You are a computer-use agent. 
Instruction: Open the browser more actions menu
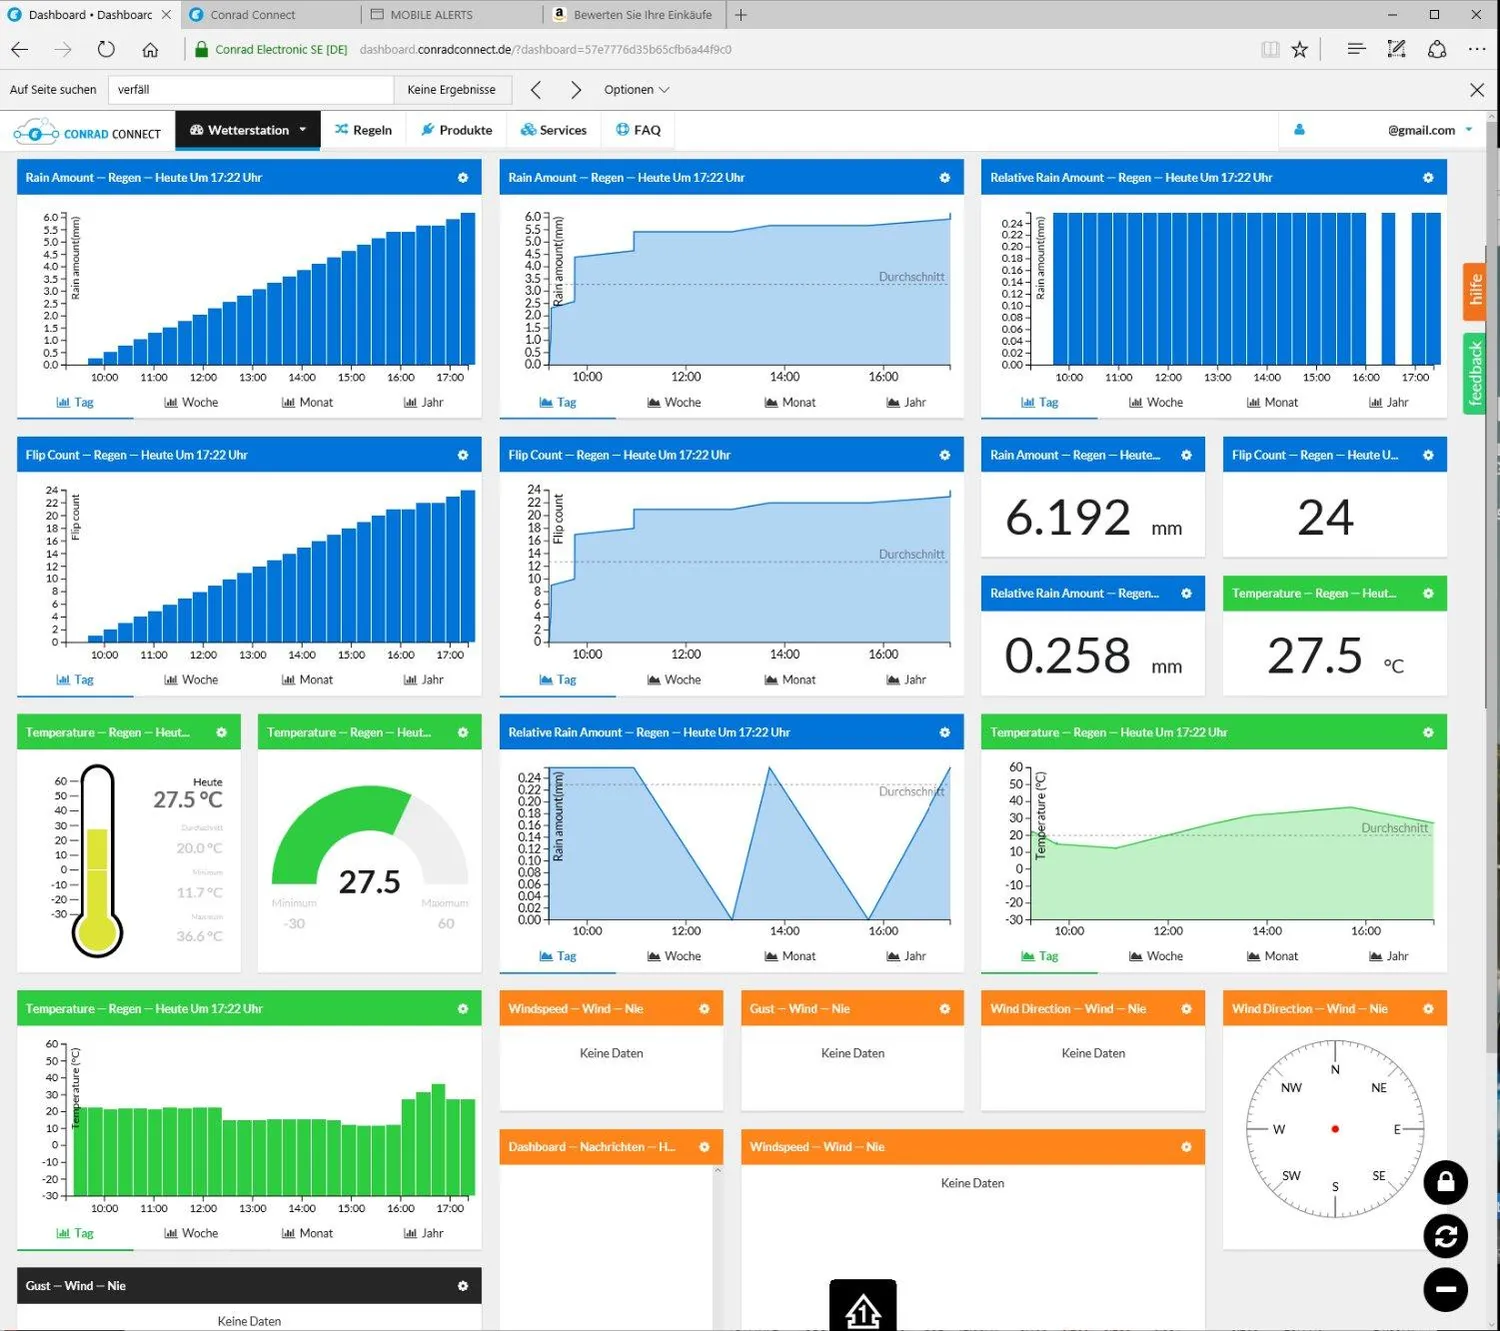tap(1477, 49)
